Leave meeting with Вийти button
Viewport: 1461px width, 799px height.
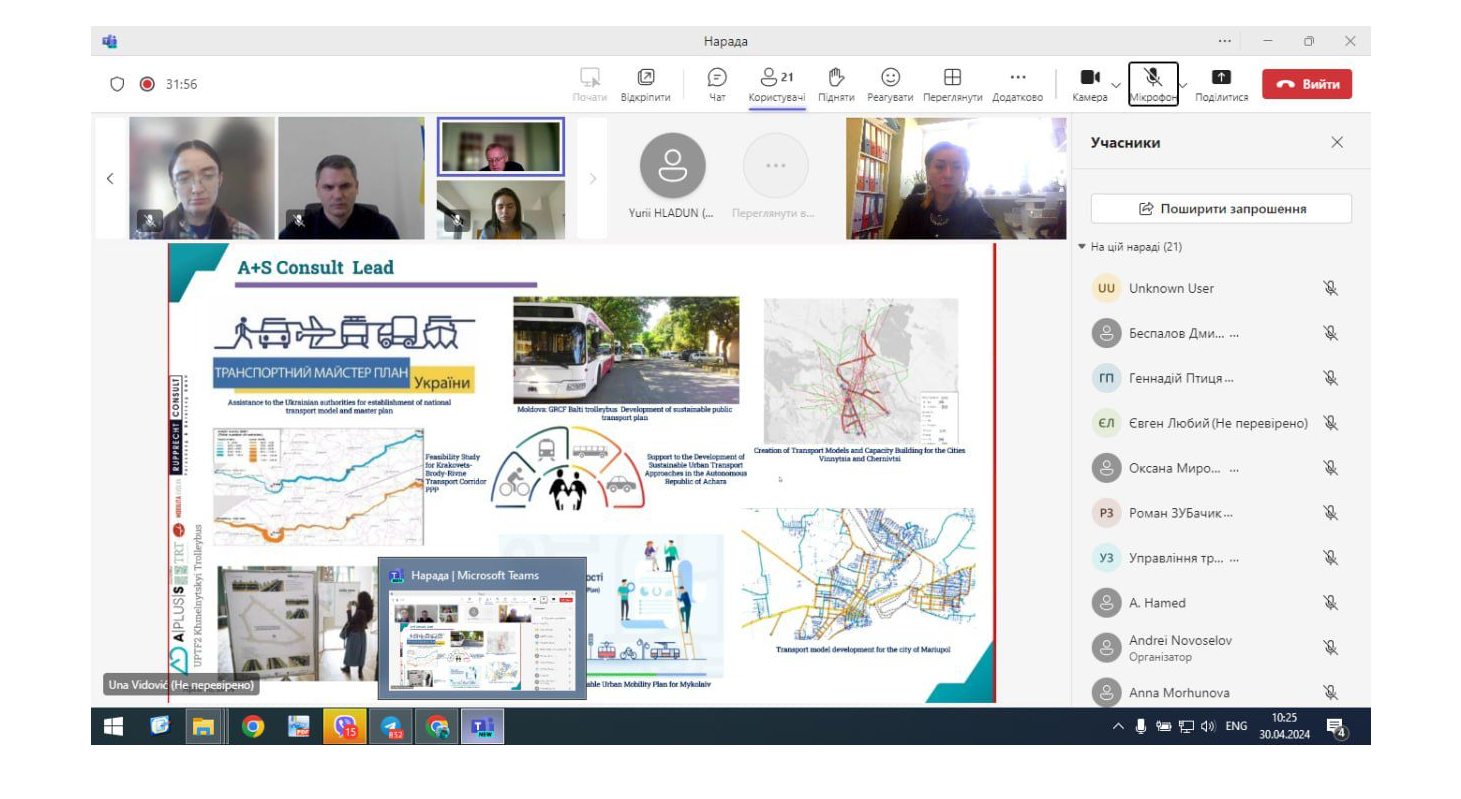tap(1307, 84)
